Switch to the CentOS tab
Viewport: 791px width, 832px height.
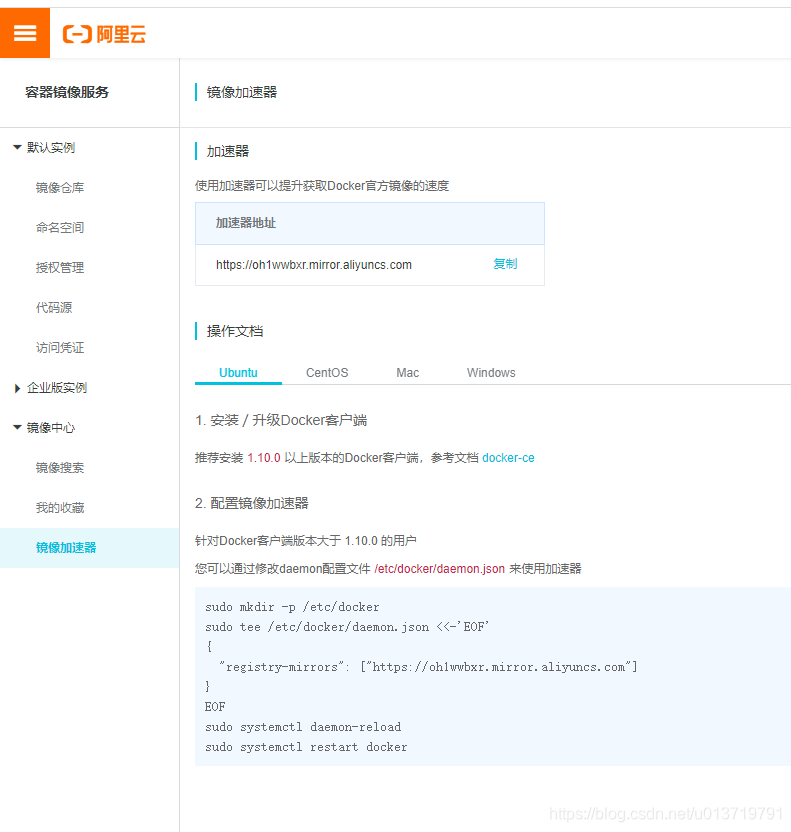click(x=327, y=372)
